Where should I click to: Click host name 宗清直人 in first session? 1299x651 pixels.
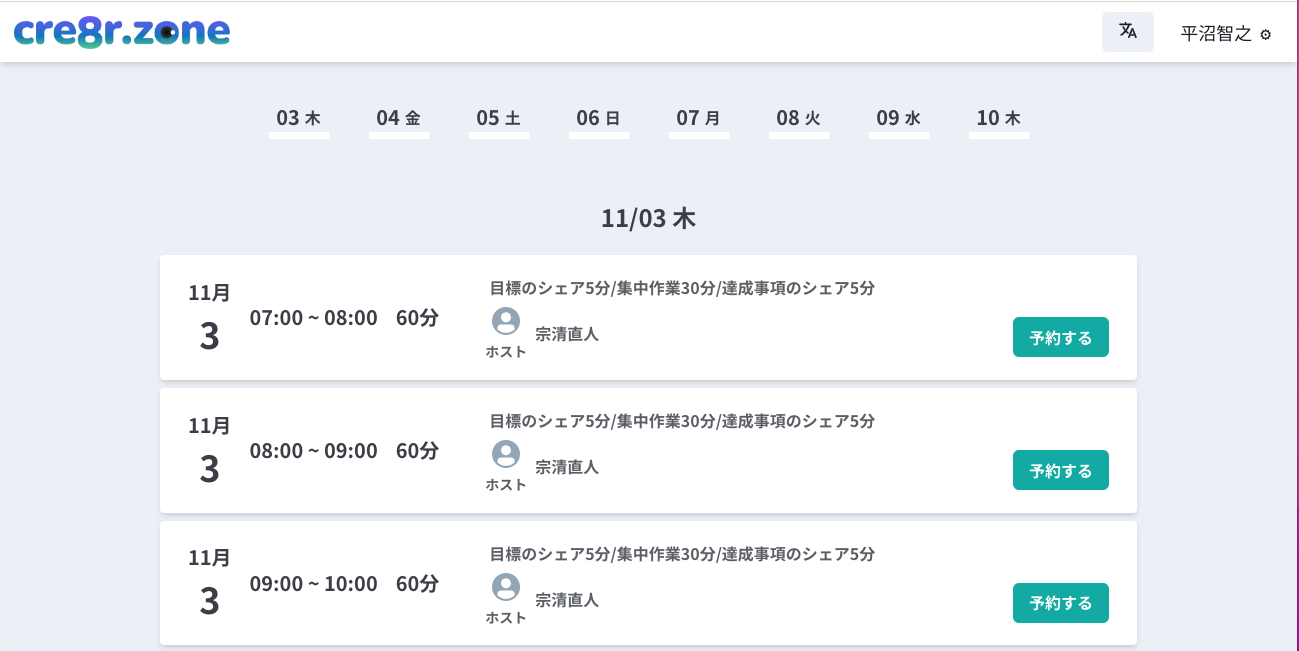[x=567, y=334]
